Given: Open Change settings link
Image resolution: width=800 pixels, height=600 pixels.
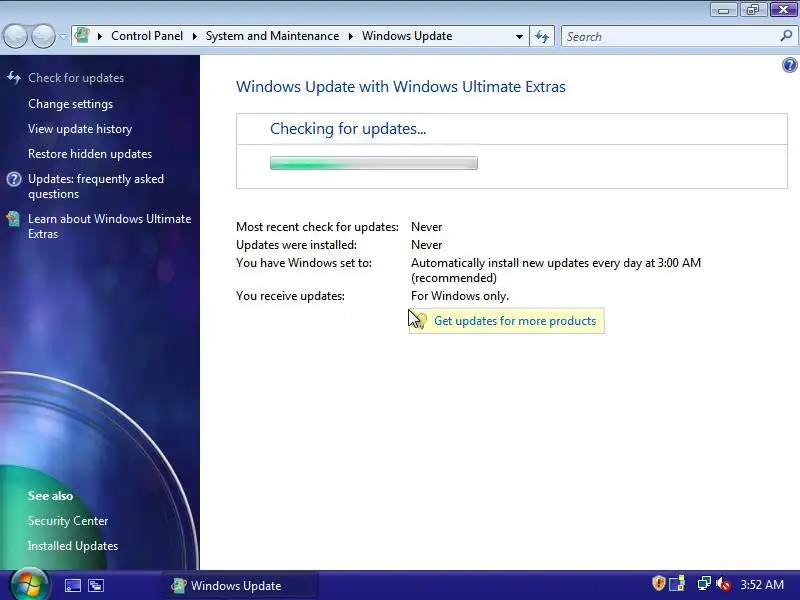Looking at the screenshot, I should click(70, 104).
